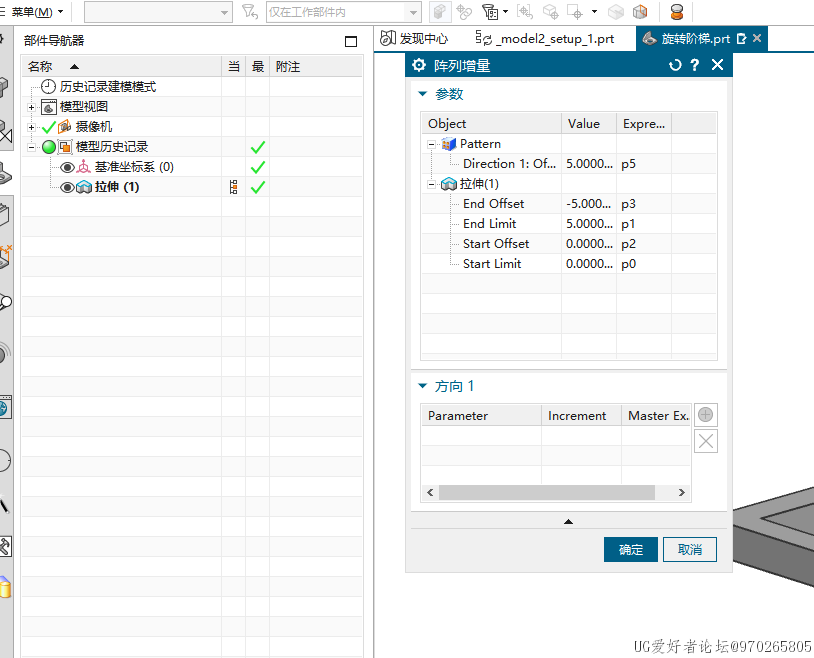Click the dependency icon in 拉伸 row
Viewport: 814px width, 658px height.
point(234,187)
